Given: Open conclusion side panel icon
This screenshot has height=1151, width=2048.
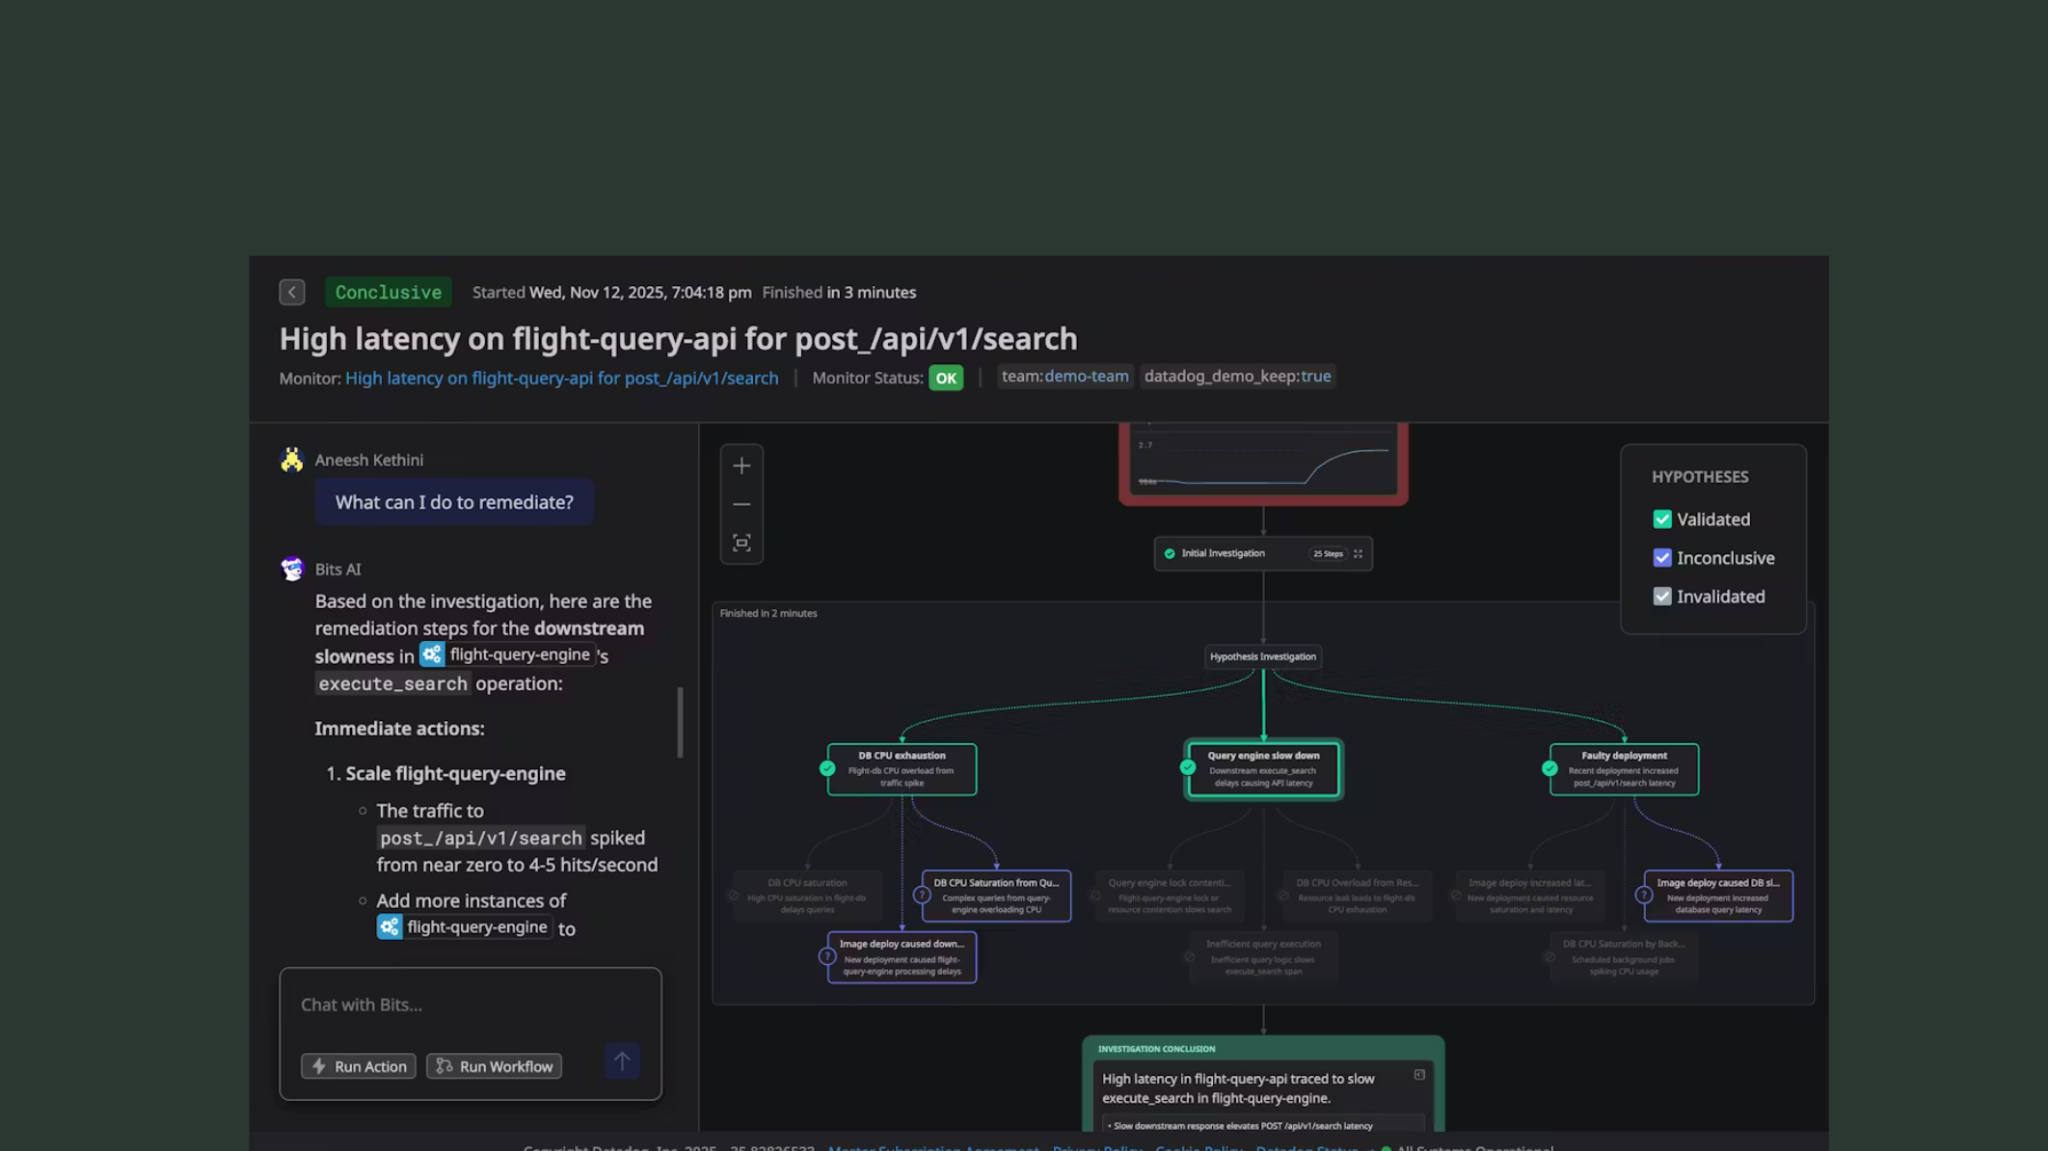Looking at the screenshot, I should (1418, 1075).
